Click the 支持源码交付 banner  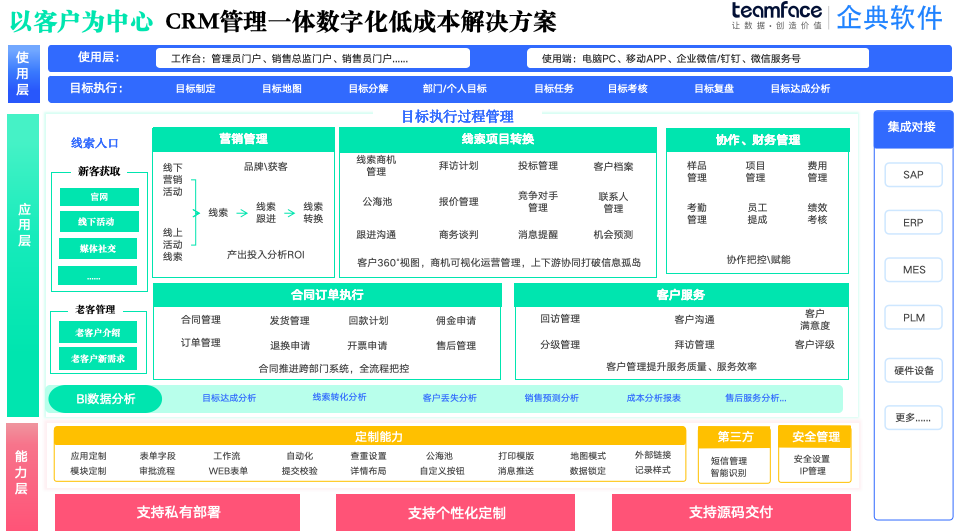(731, 513)
